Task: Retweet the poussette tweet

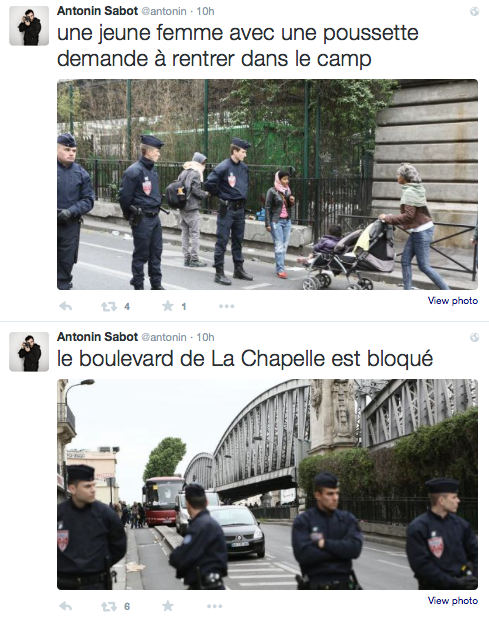Action: point(109,306)
